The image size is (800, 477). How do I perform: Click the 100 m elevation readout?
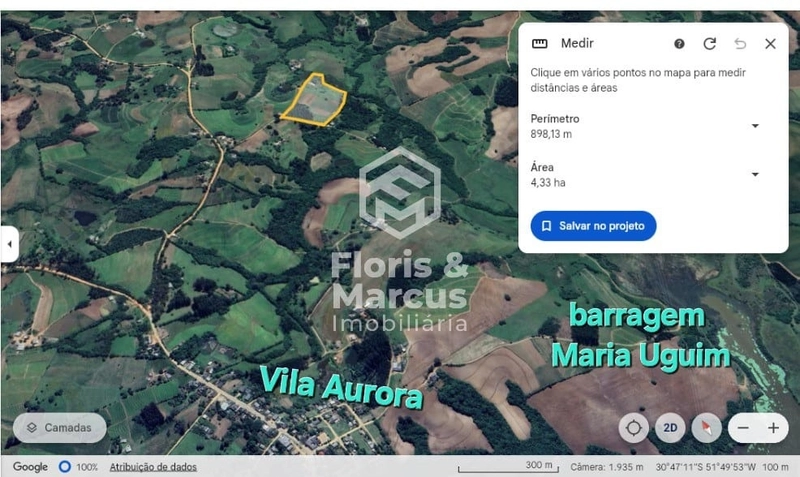pos(775,467)
